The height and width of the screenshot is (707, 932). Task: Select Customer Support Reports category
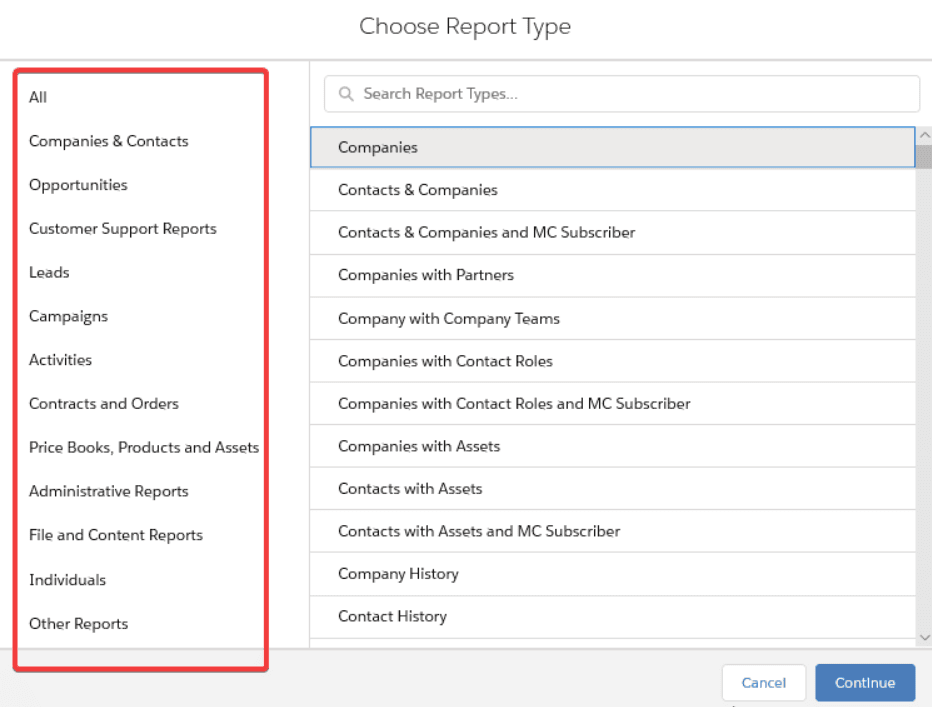(122, 229)
